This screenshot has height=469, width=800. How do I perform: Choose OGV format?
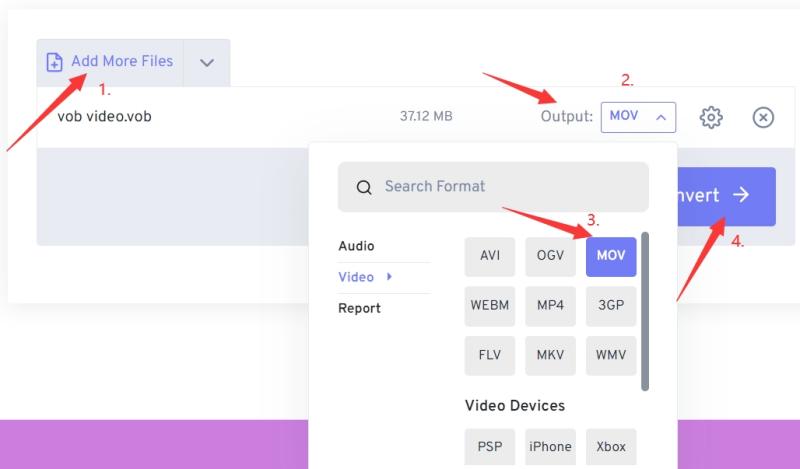[x=551, y=257]
